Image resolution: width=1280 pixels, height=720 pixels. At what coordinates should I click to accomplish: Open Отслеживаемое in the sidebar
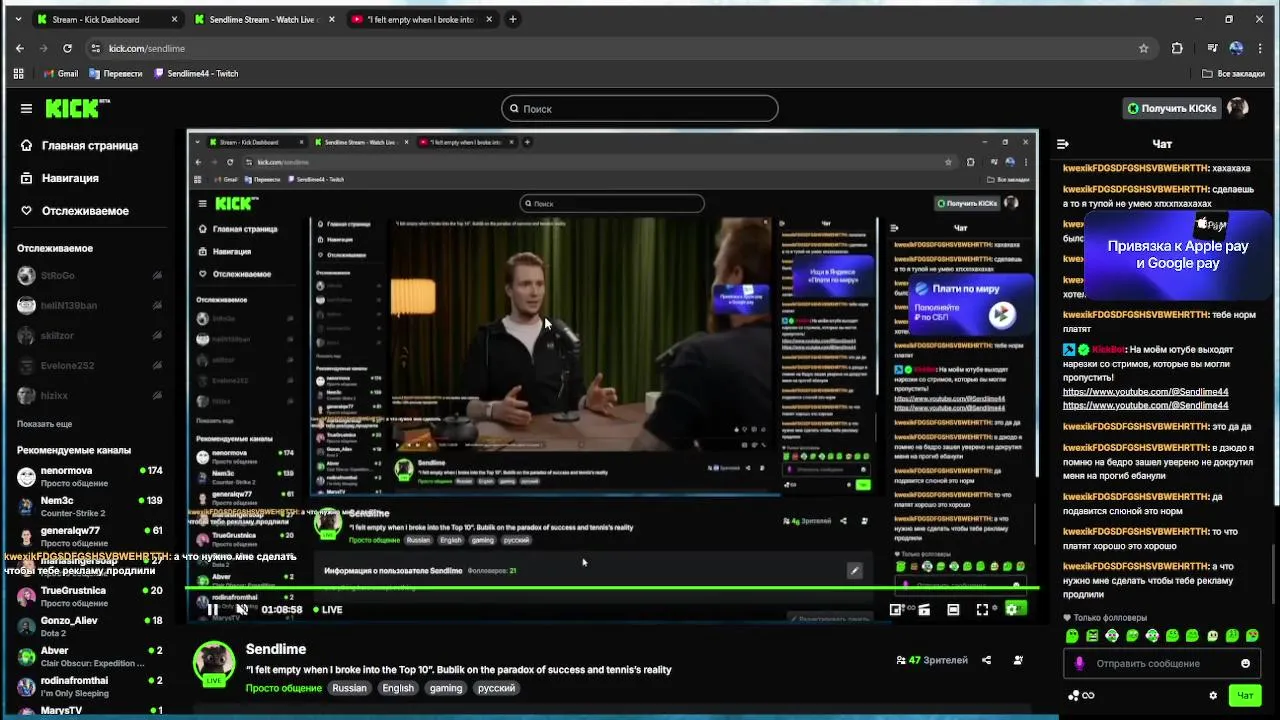point(75,211)
